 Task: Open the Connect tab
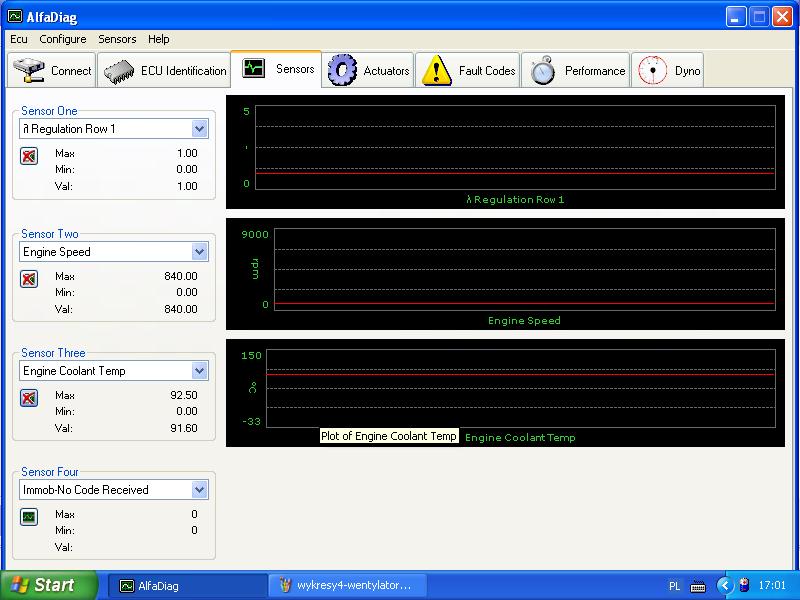click(x=52, y=70)
